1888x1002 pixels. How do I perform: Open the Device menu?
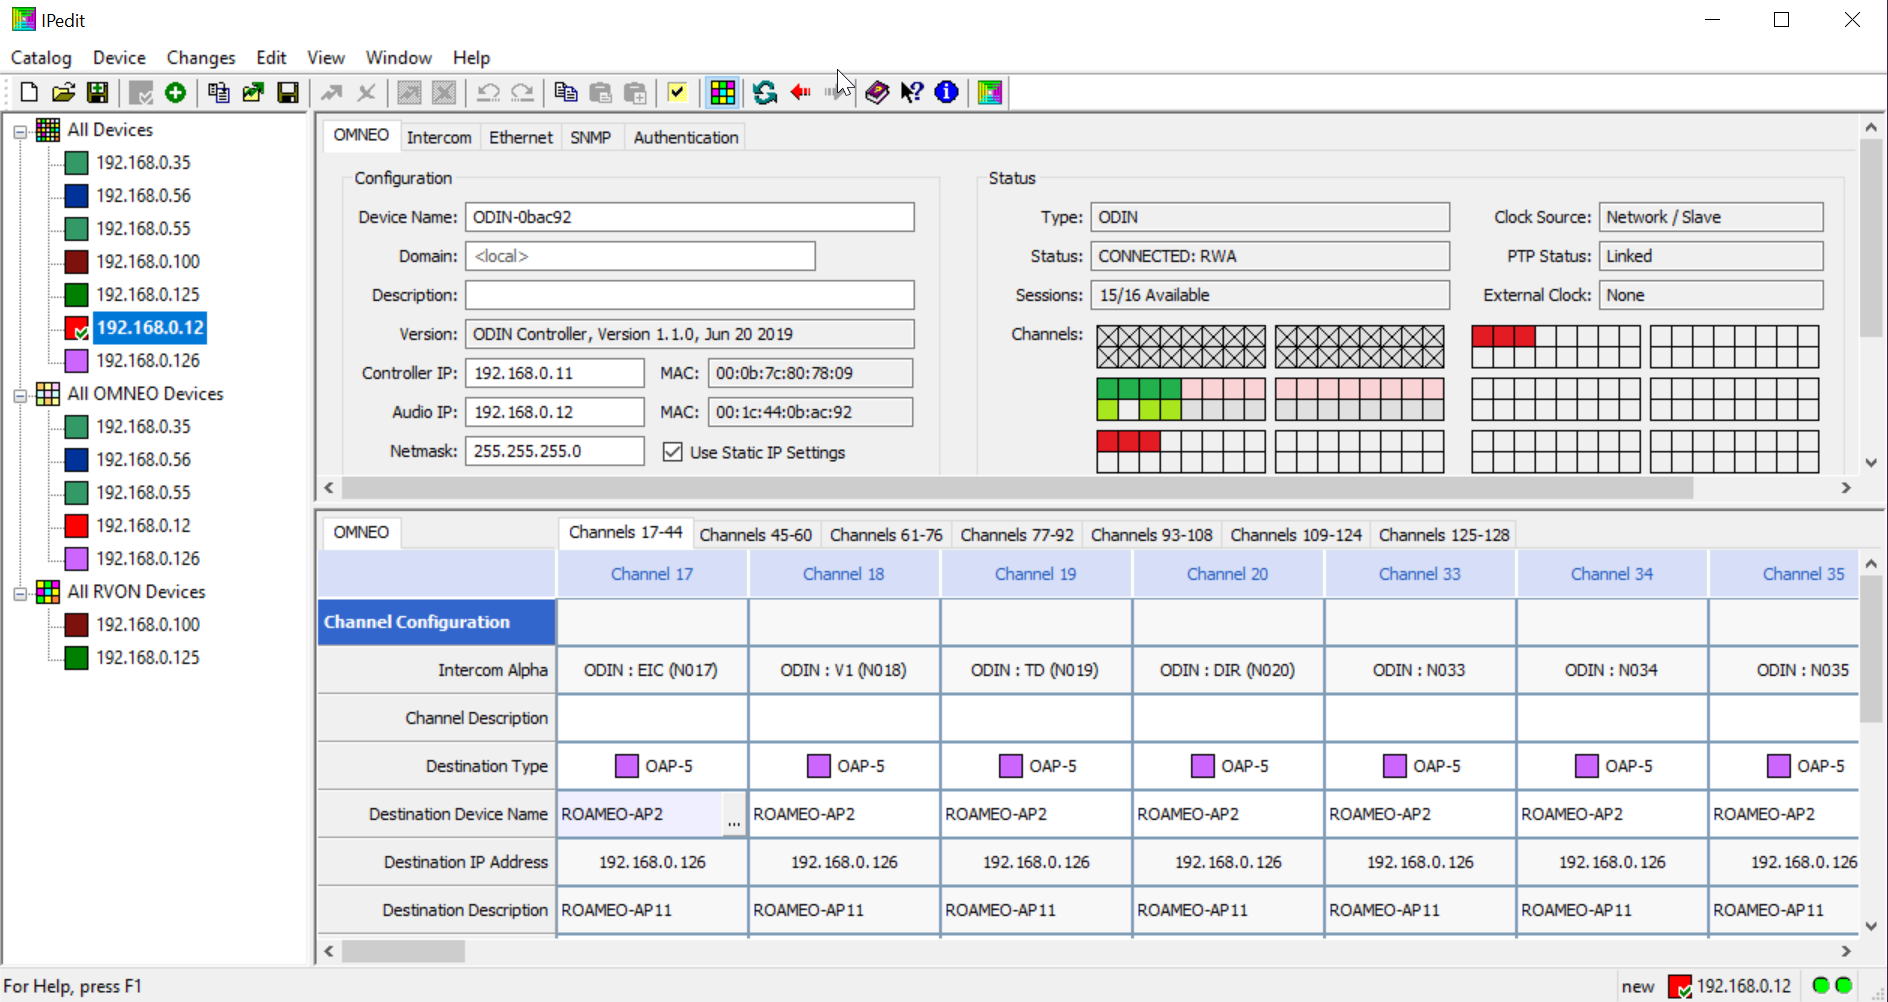[119, 58]
